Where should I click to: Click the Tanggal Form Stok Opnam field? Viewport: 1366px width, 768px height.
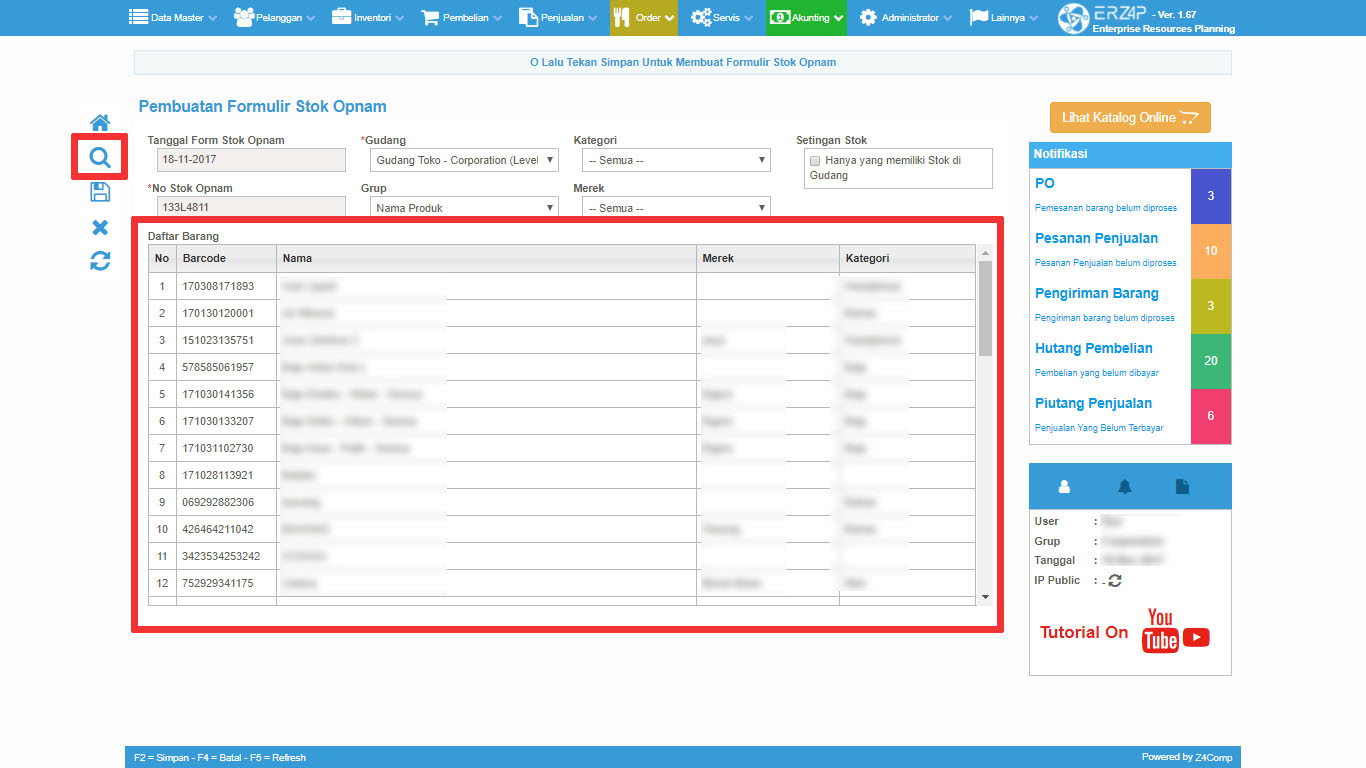point(251,160)
